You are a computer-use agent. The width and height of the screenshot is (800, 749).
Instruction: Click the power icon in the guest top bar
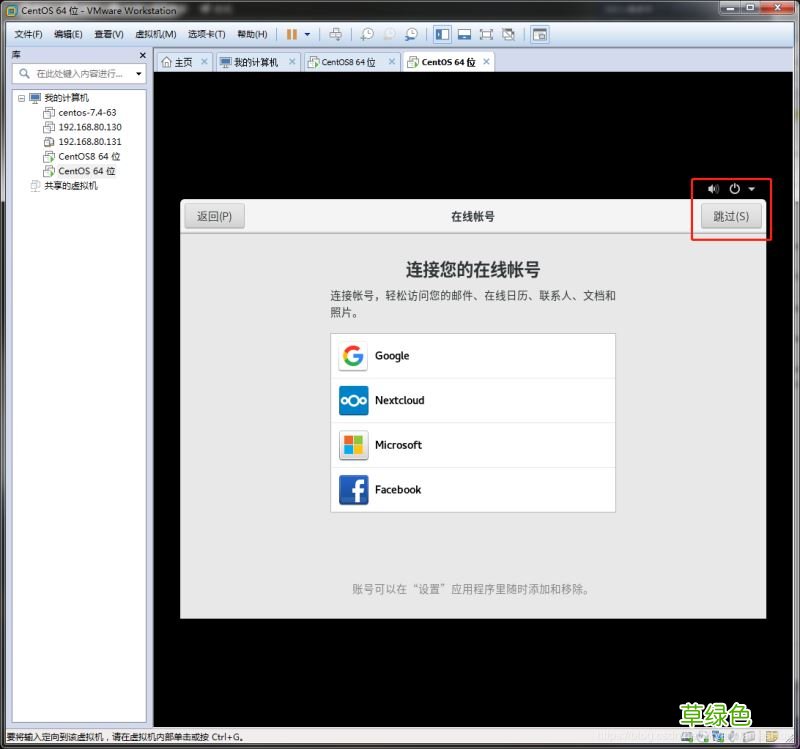point(734,189)
